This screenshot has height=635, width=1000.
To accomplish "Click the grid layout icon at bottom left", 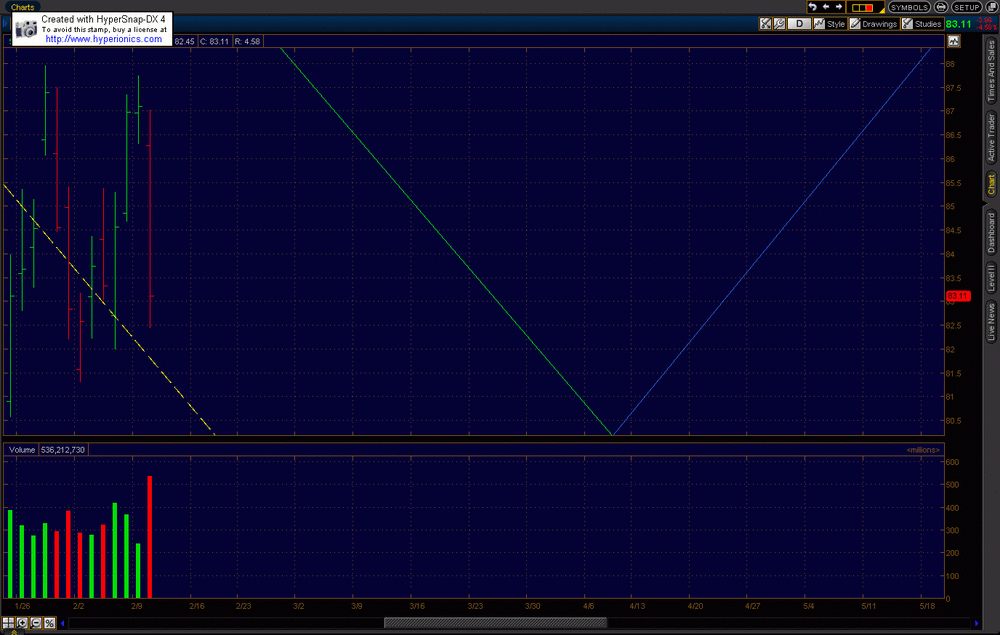I will pos(8,623).
